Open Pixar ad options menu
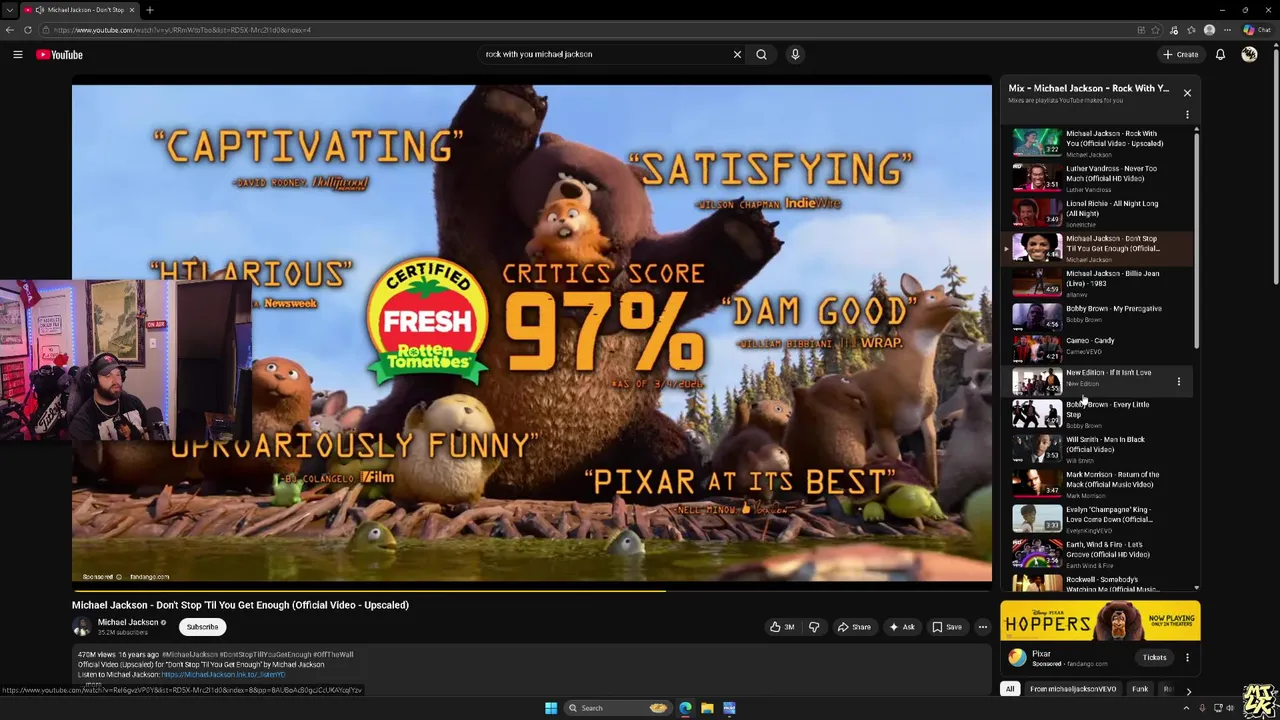The width and height of the screenshot is (1280, 720). pyautogui.click(x=1187, y=657)
